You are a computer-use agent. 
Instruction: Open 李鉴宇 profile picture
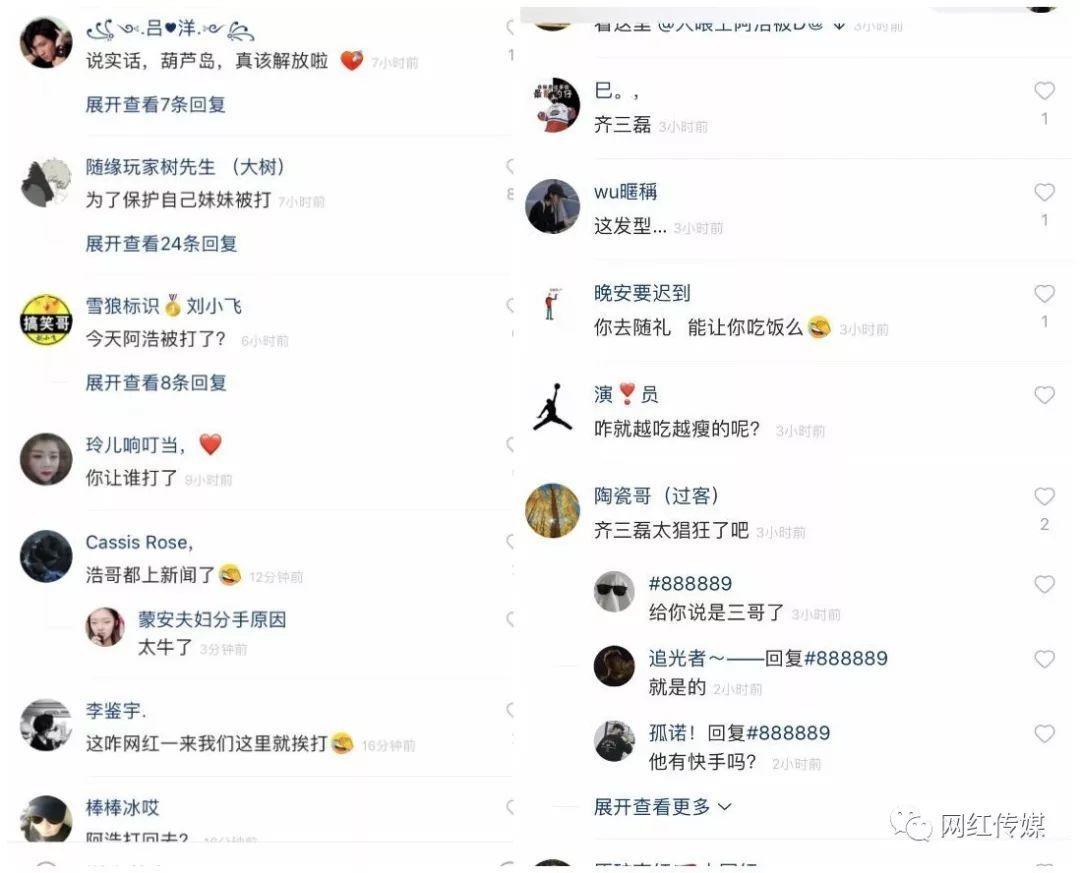[46, 725]
